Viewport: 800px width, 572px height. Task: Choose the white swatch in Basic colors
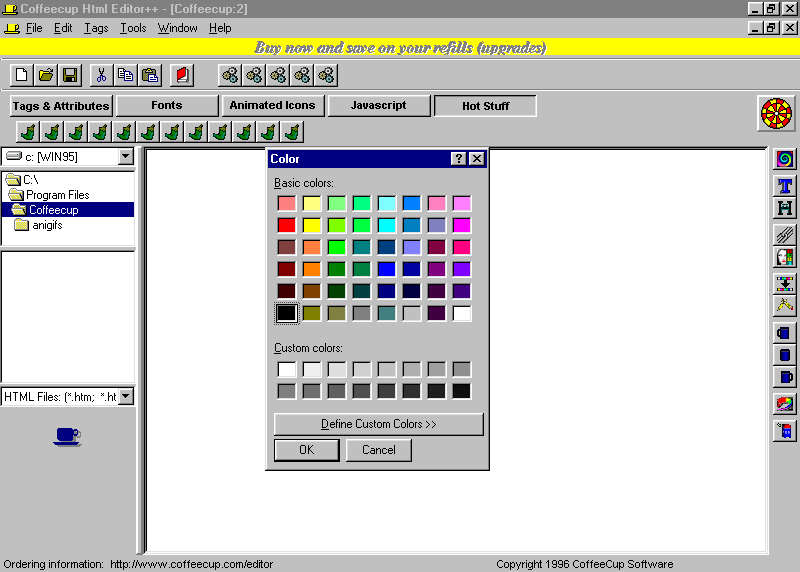pos(461,313)
